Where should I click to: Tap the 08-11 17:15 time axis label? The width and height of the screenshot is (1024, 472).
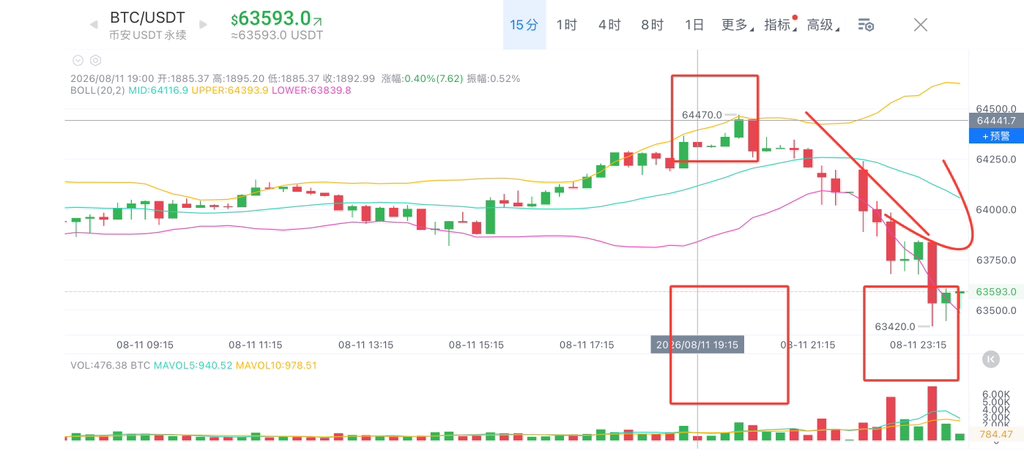click(x=586, y=345)
